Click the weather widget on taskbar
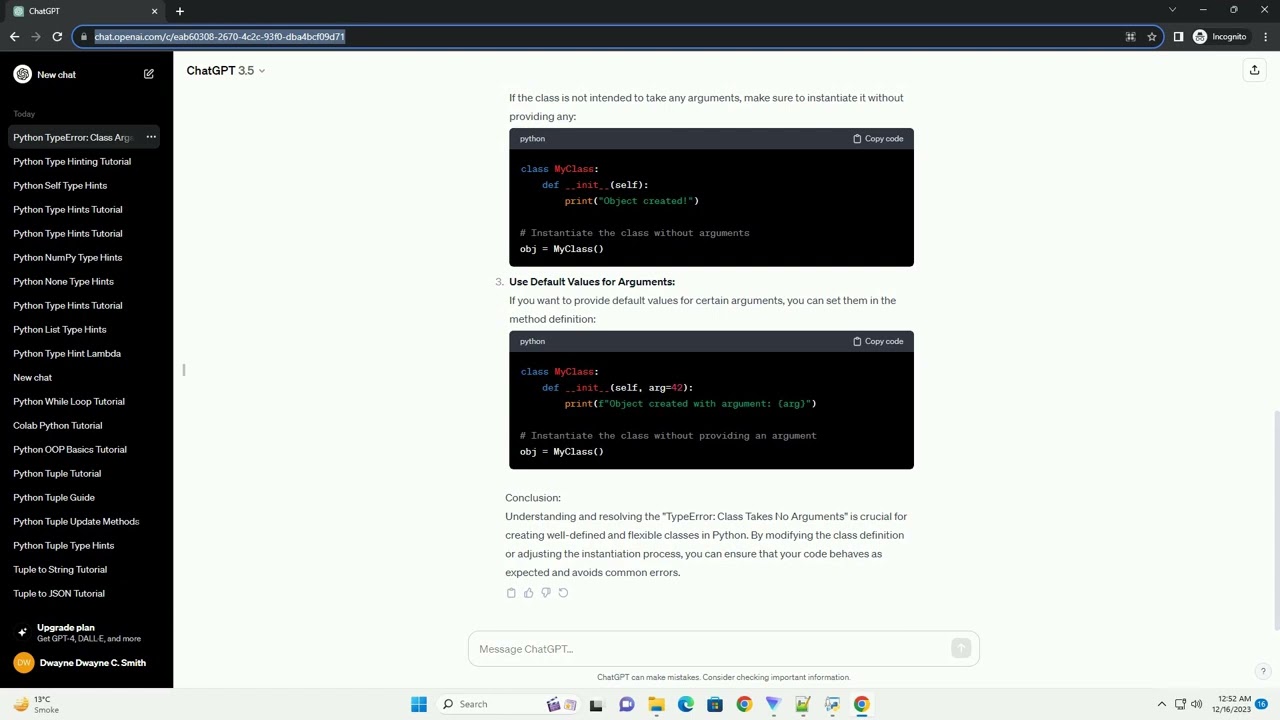This screenshot has width=1280, height=720. tap(34, 704)
